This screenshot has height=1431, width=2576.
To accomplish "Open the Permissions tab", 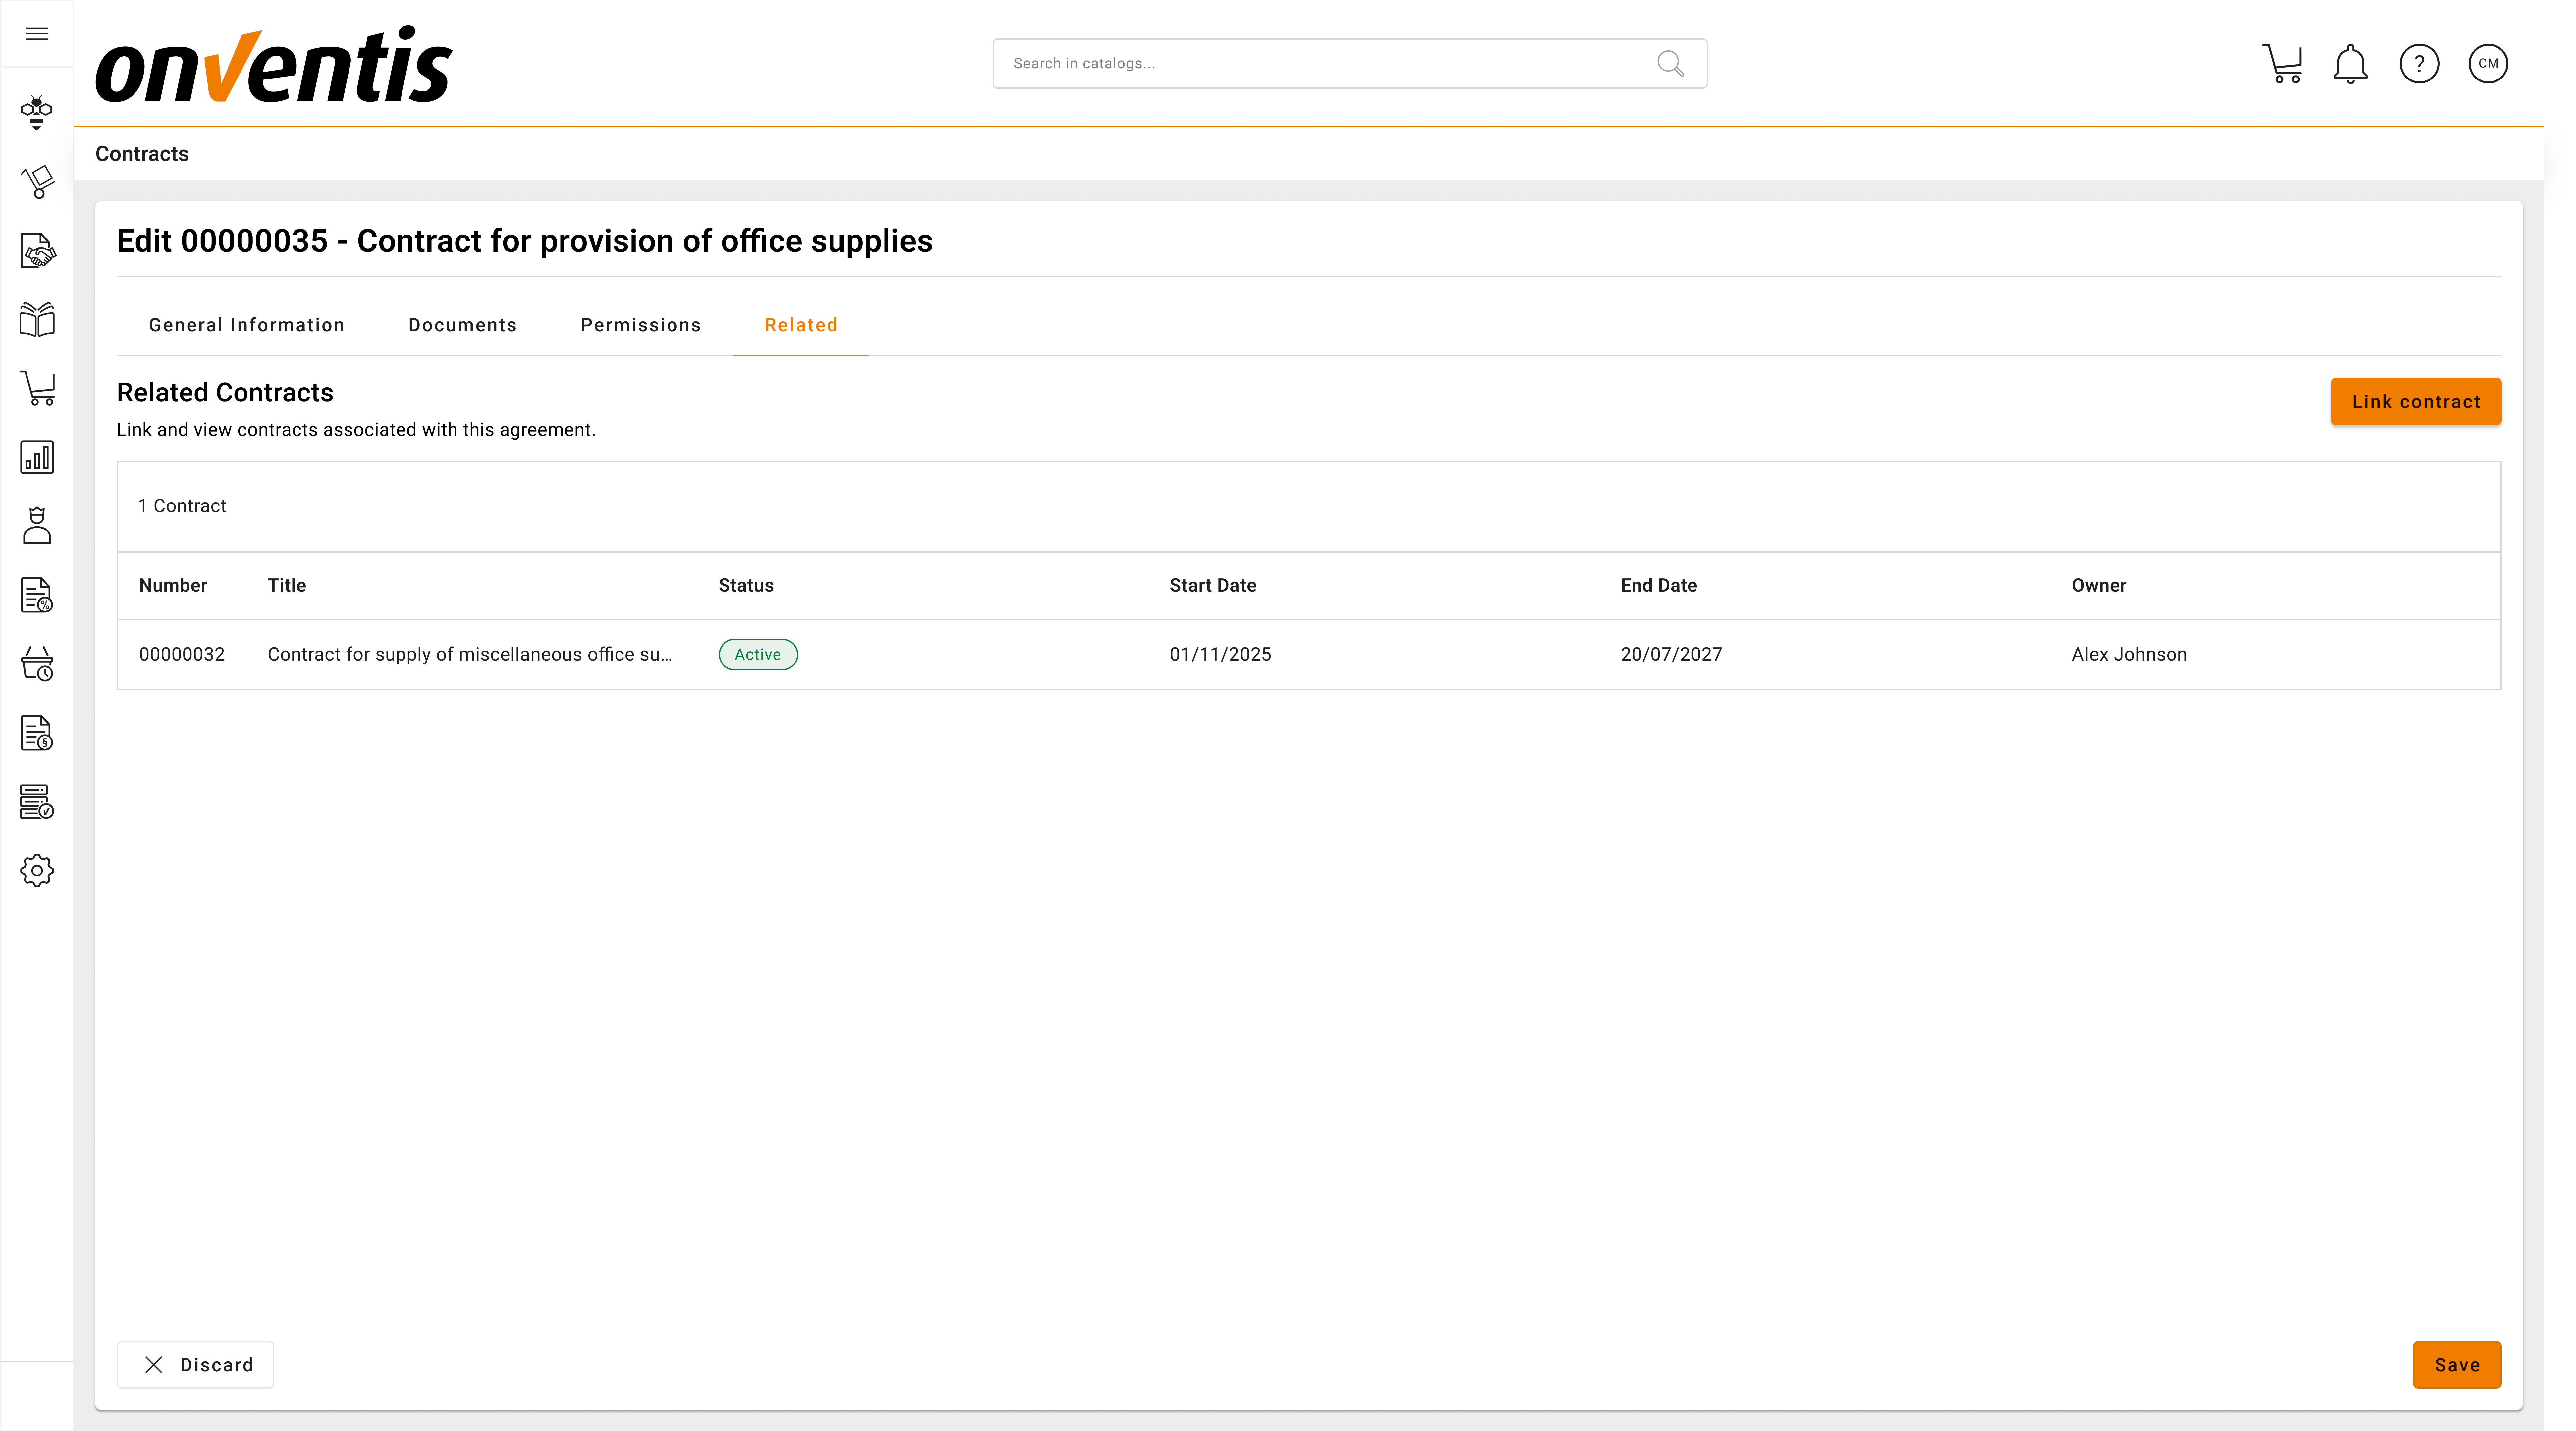I will coord(640,325).
